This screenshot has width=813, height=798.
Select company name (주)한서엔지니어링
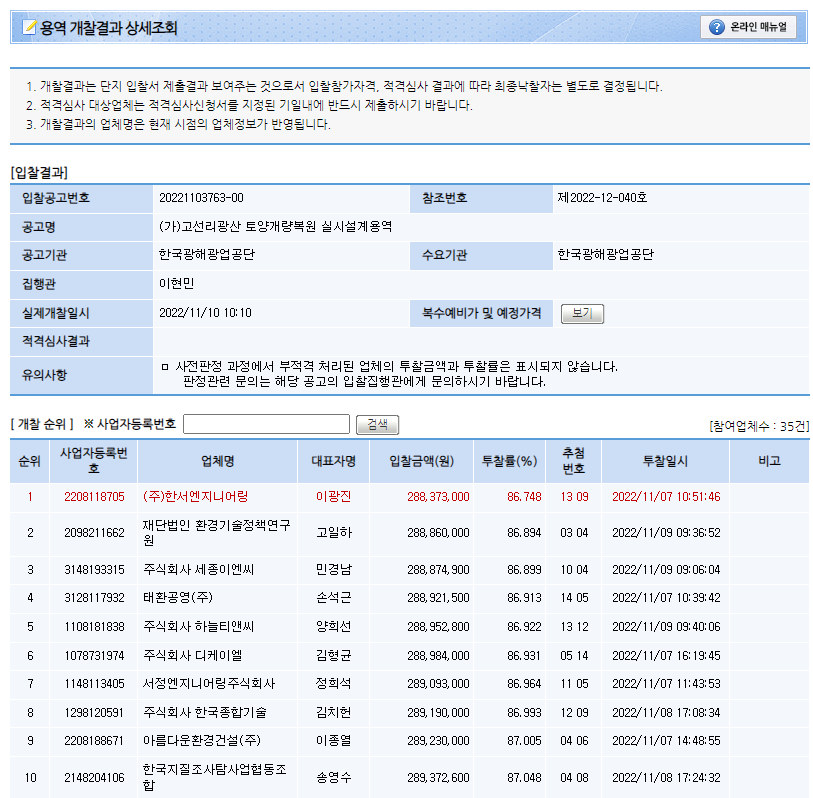click(195, 497)
